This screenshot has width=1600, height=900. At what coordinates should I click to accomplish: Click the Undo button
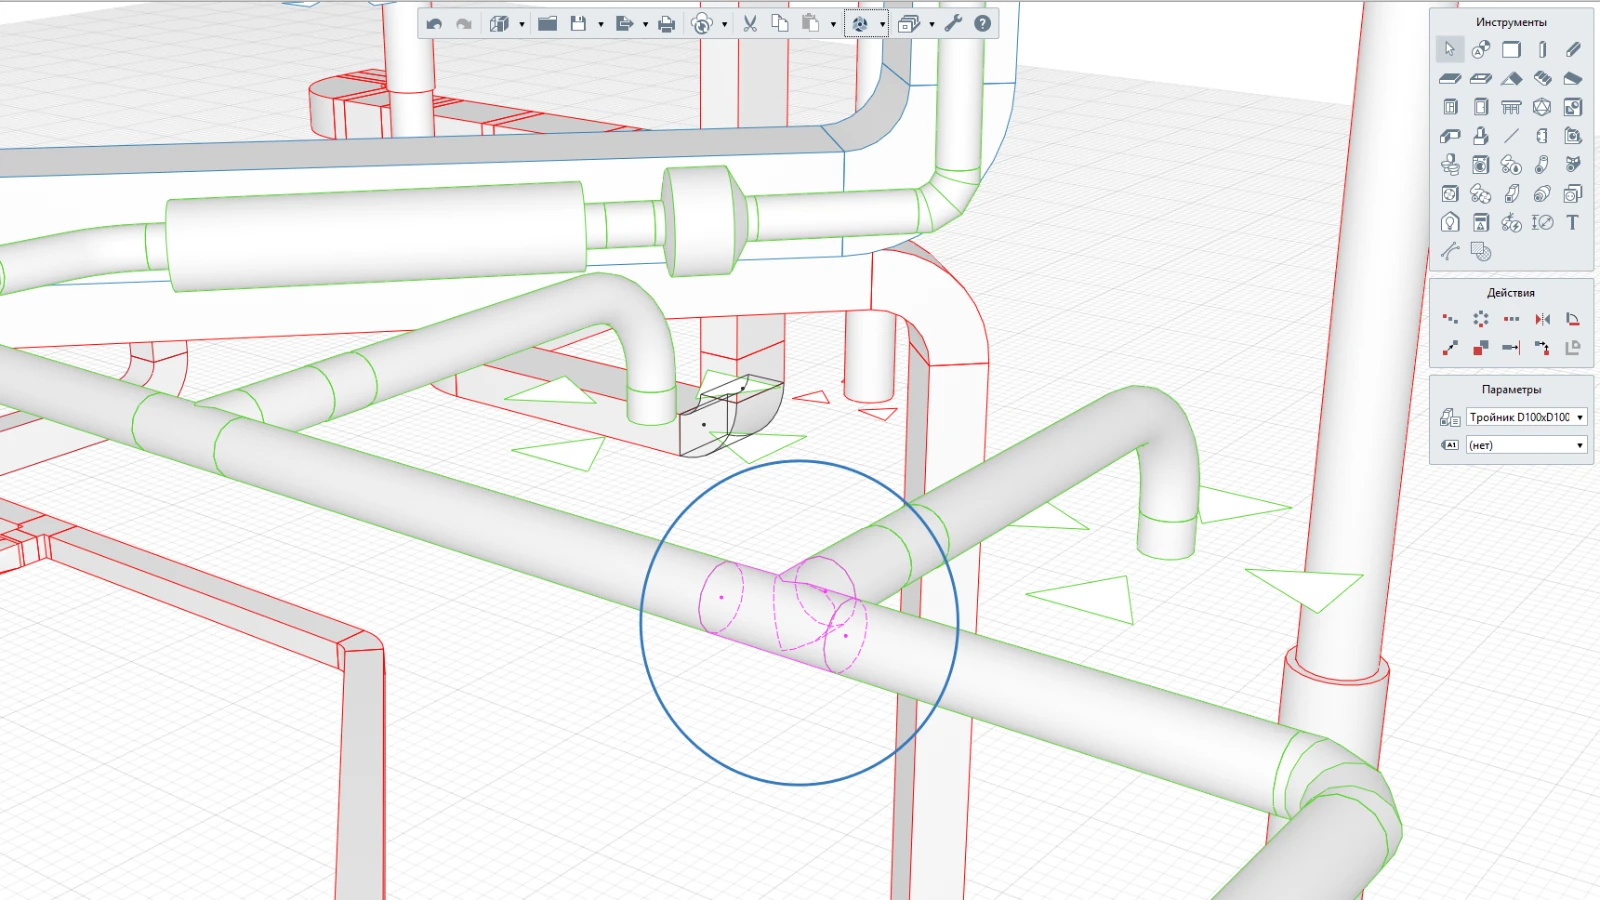[x=434, y=24]
